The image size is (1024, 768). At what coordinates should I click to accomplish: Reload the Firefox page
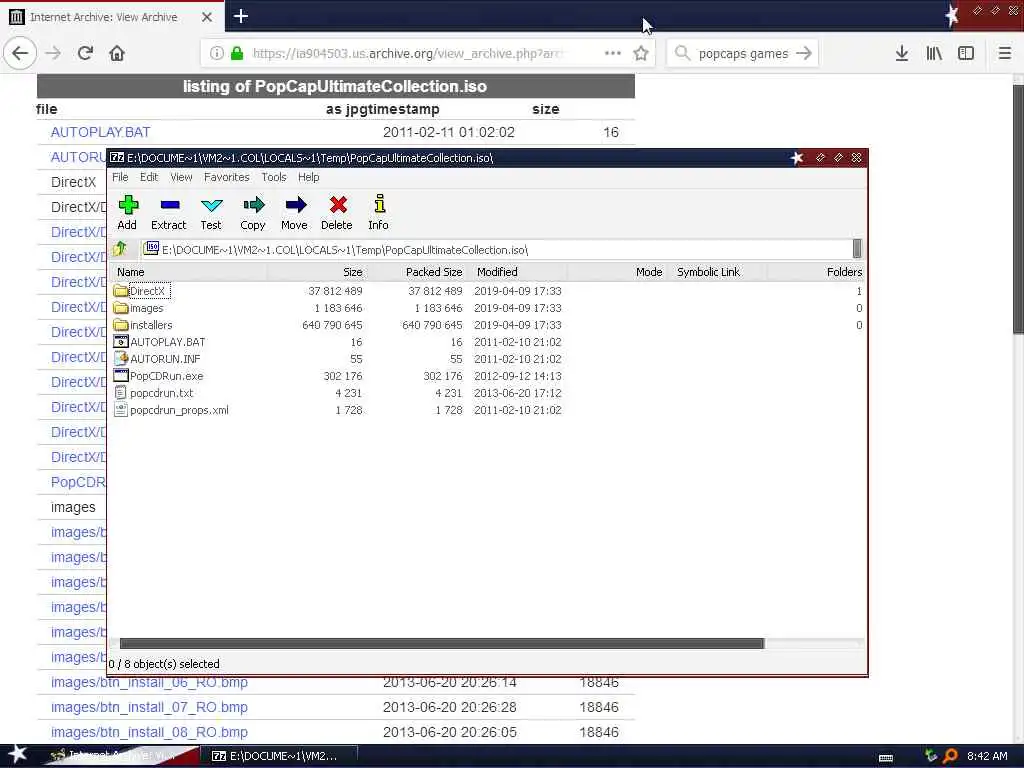pyautogui.click(x=85, y=53)
